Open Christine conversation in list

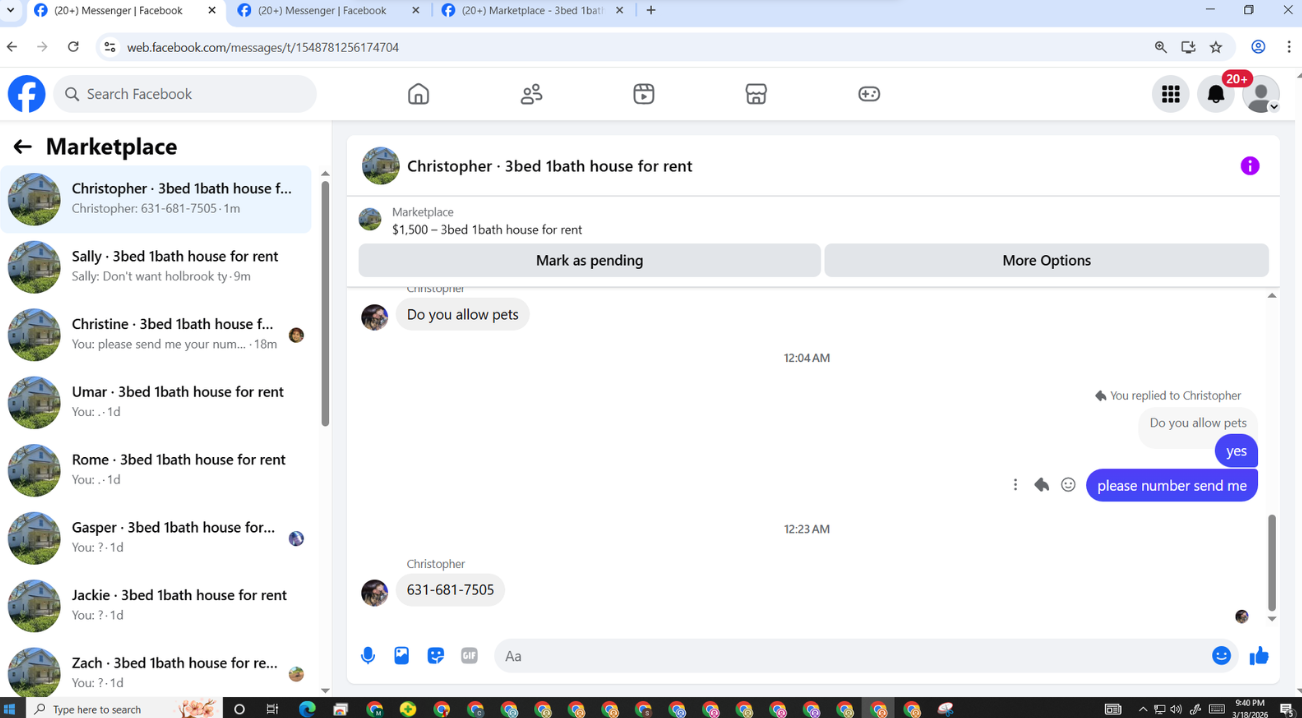[x=157, y=335]
